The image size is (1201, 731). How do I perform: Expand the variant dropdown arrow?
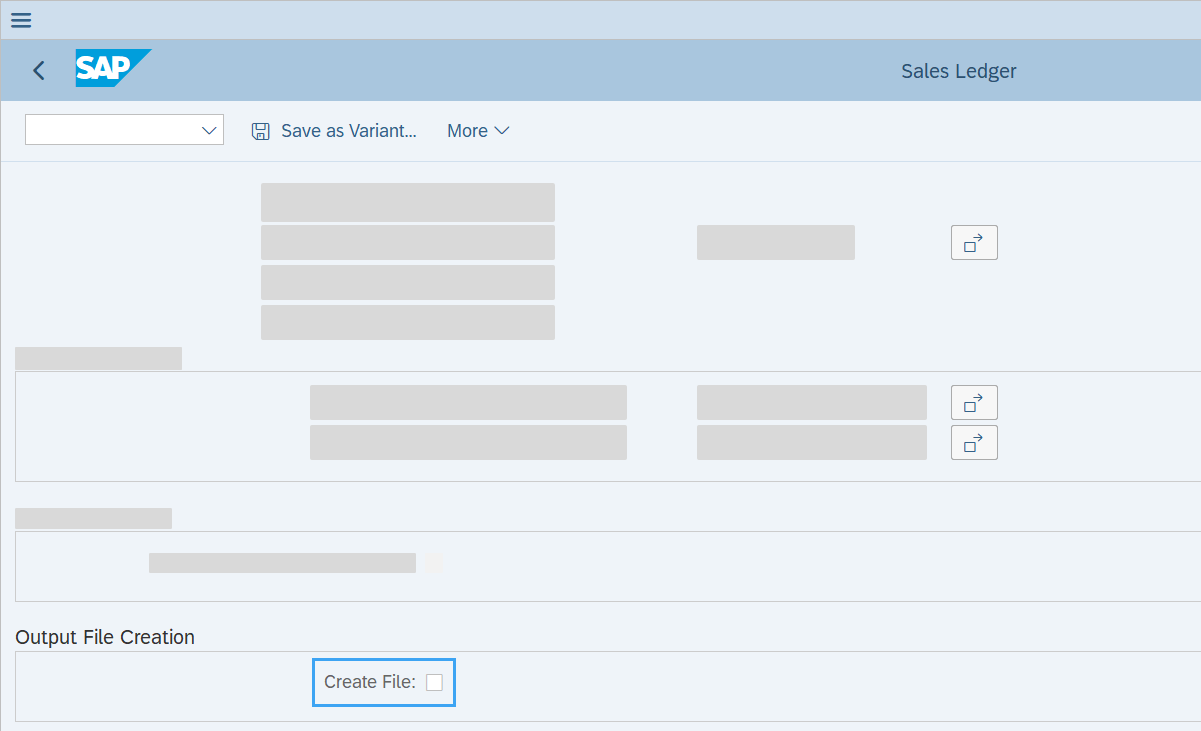click(x=209, y=130)
